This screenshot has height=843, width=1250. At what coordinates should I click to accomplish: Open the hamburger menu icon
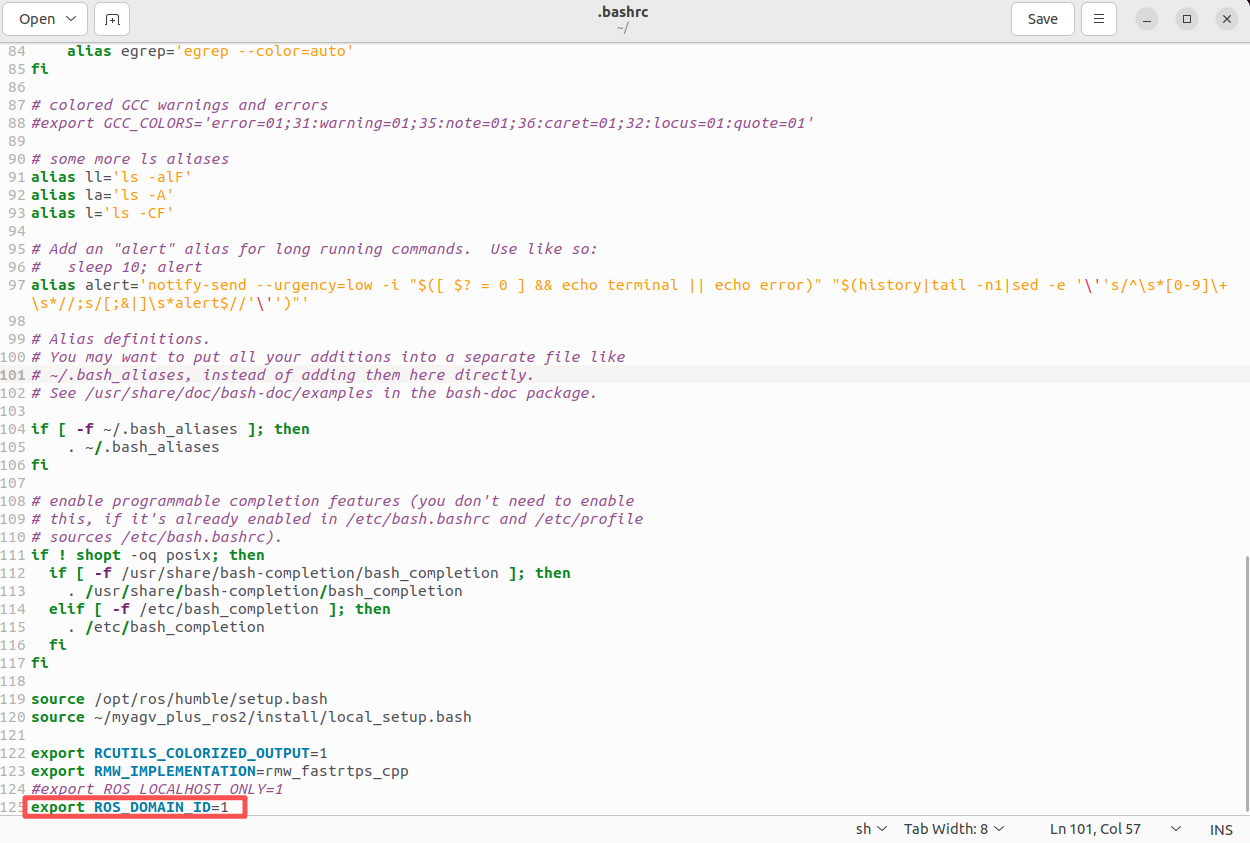pos(1099,19)
